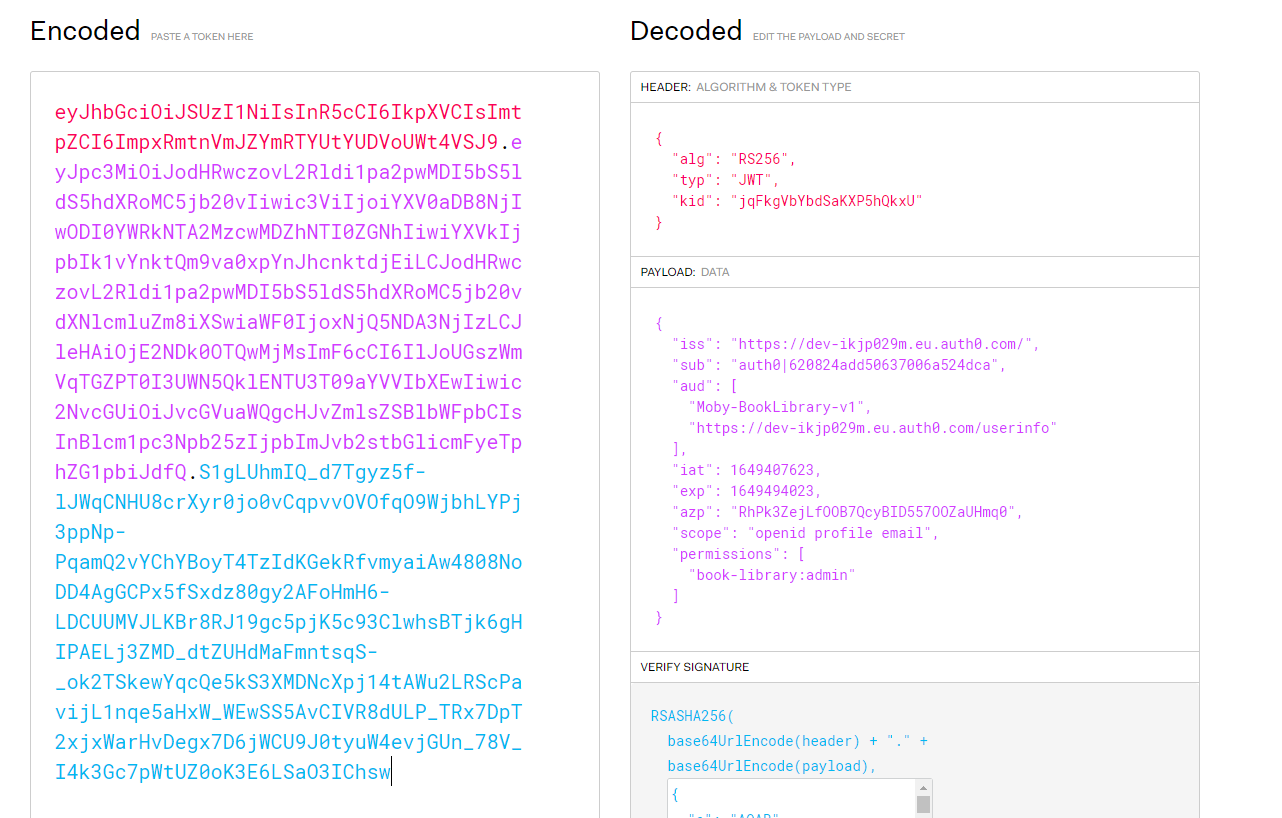Click the scrollbar thumb in the public key box
Screen dimensions: 1282x818
(x=923, y=805)
